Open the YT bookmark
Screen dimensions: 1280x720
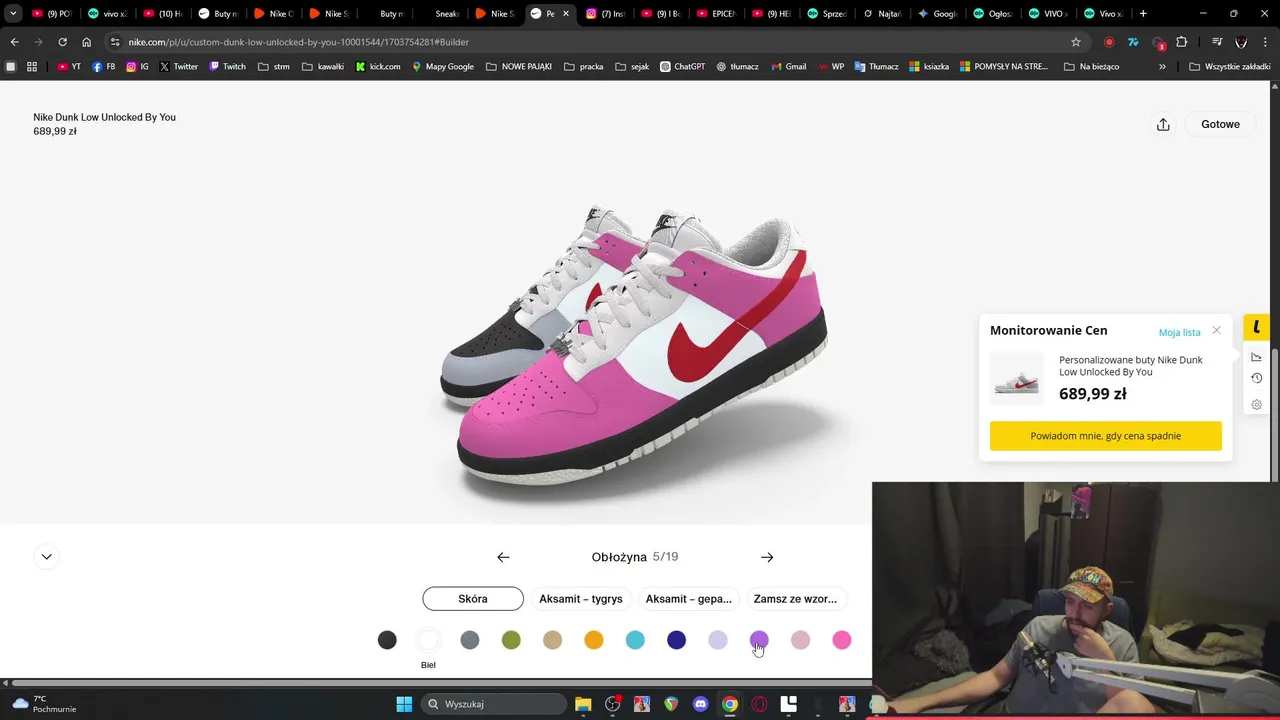[69, 67]
